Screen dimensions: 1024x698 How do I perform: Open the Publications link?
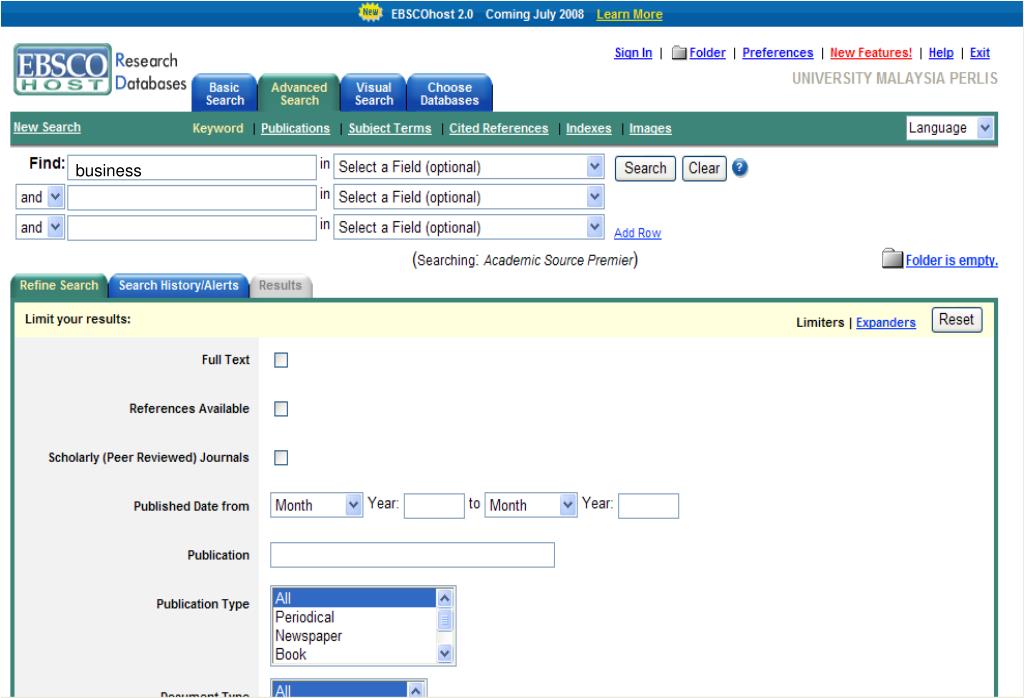(x=295, y=129)
